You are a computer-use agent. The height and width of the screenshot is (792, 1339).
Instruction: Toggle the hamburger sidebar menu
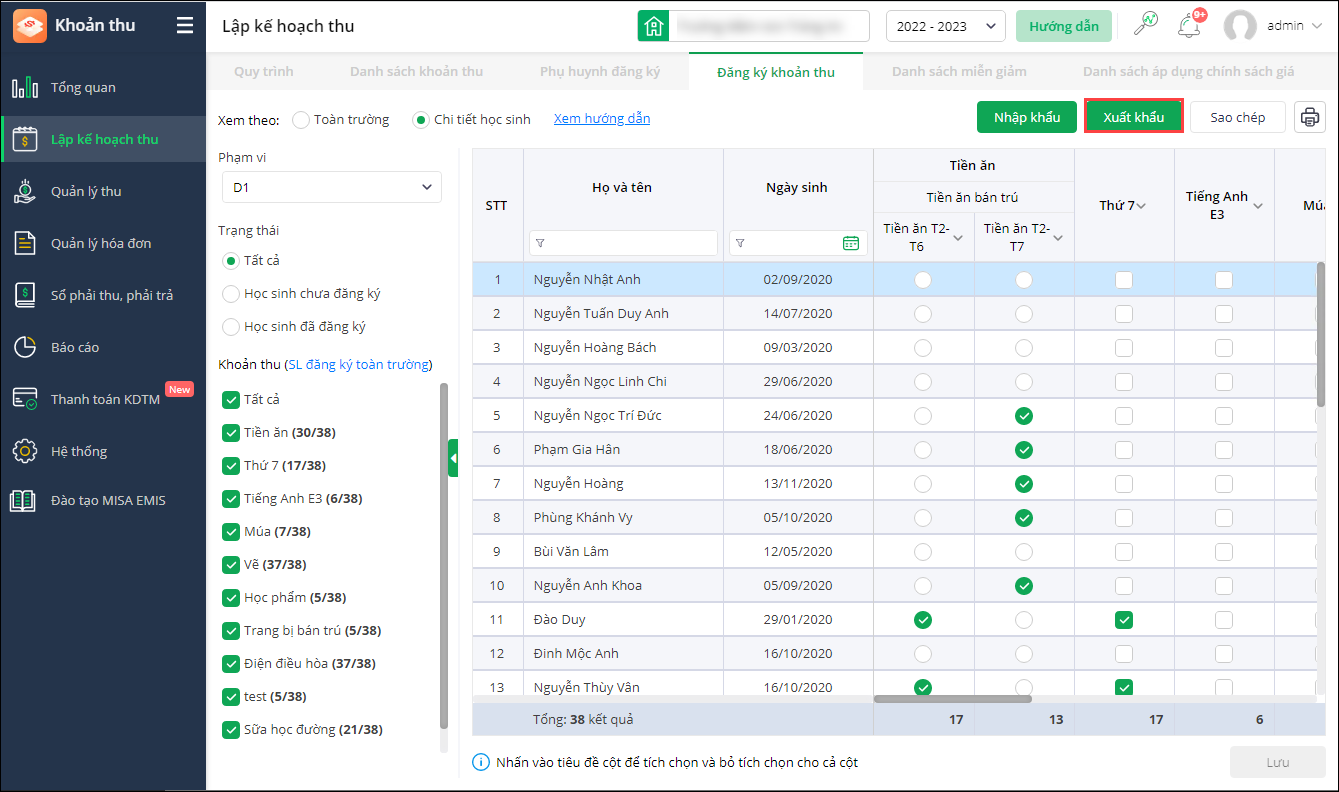pos(184,26)
